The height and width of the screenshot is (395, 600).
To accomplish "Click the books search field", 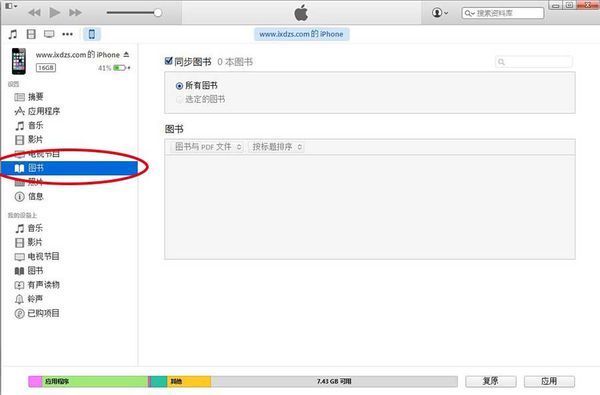I will (534, 62).
